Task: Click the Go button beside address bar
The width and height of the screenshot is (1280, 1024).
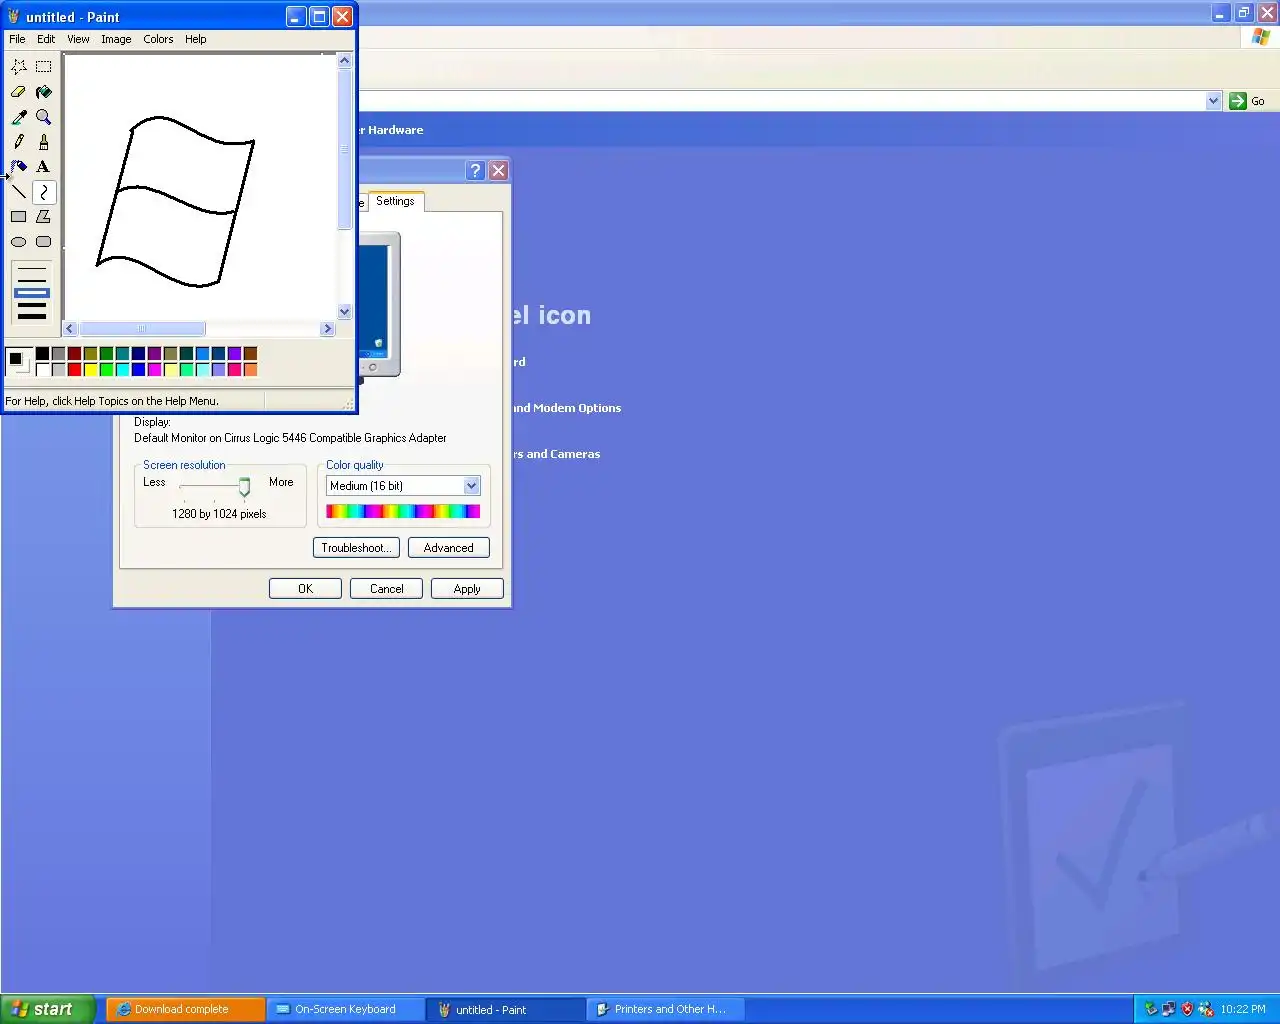Action: tap(1247, 101)
